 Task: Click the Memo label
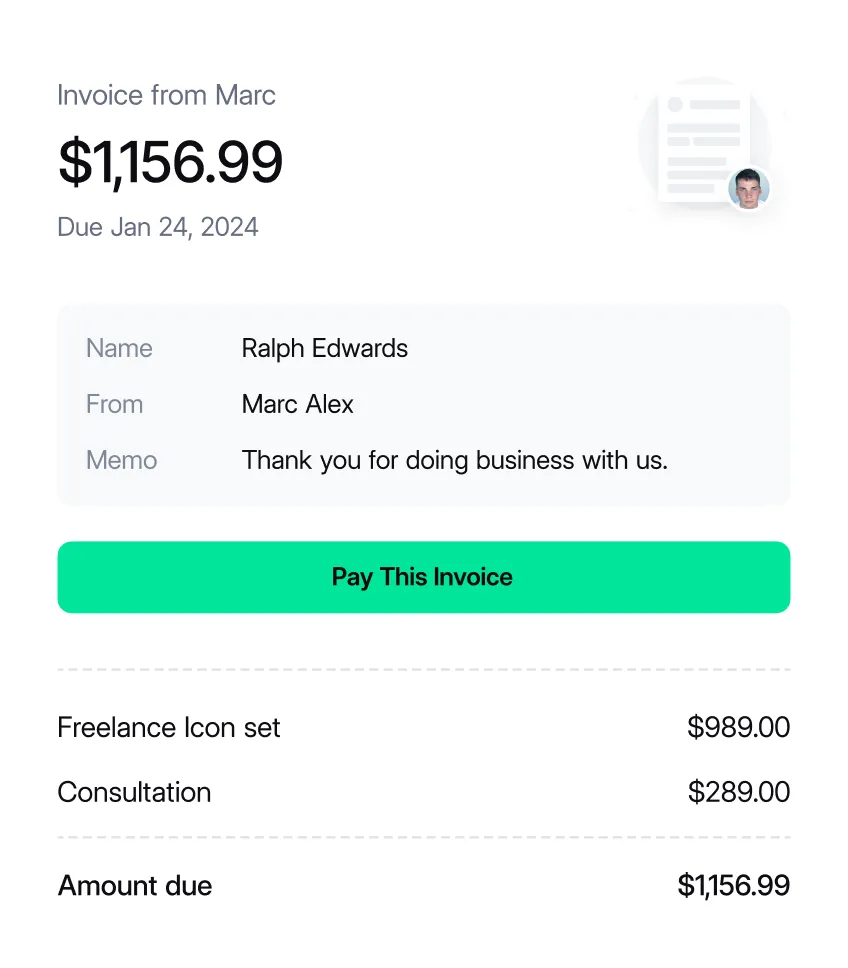coord(121,460)
